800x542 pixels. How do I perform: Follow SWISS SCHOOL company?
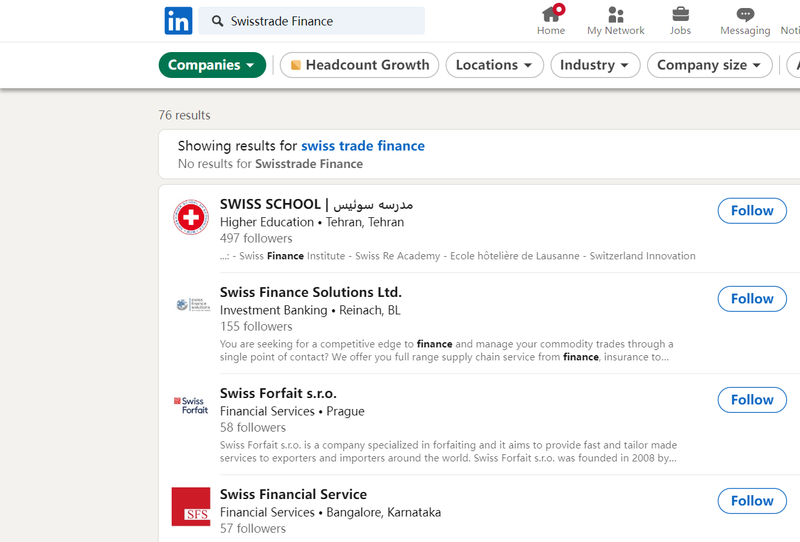pyautogui.click(x=752, y=211)
